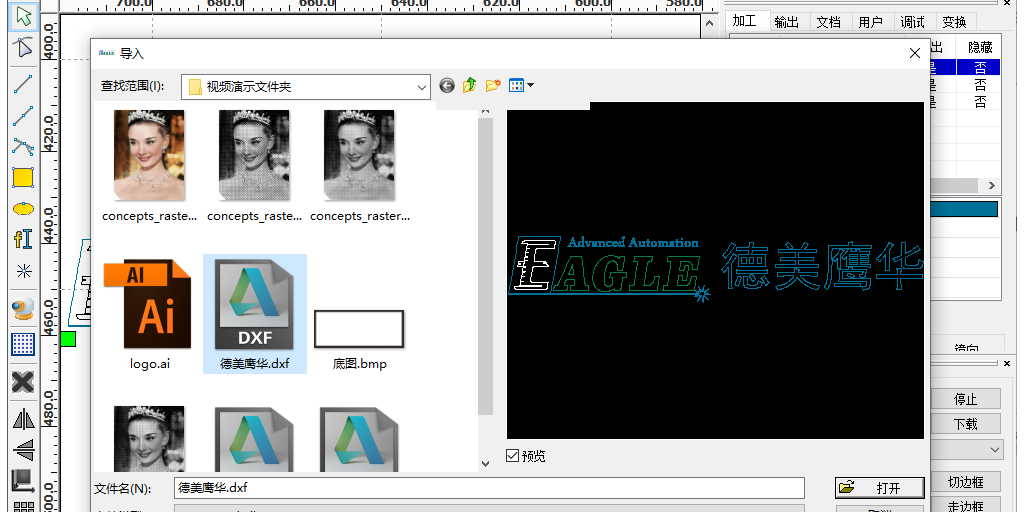Click the highlighted 否 cell in 隐藏 column
Image resolution: width=1024 pixels, height=512 pixels.
tap(978, 67)
